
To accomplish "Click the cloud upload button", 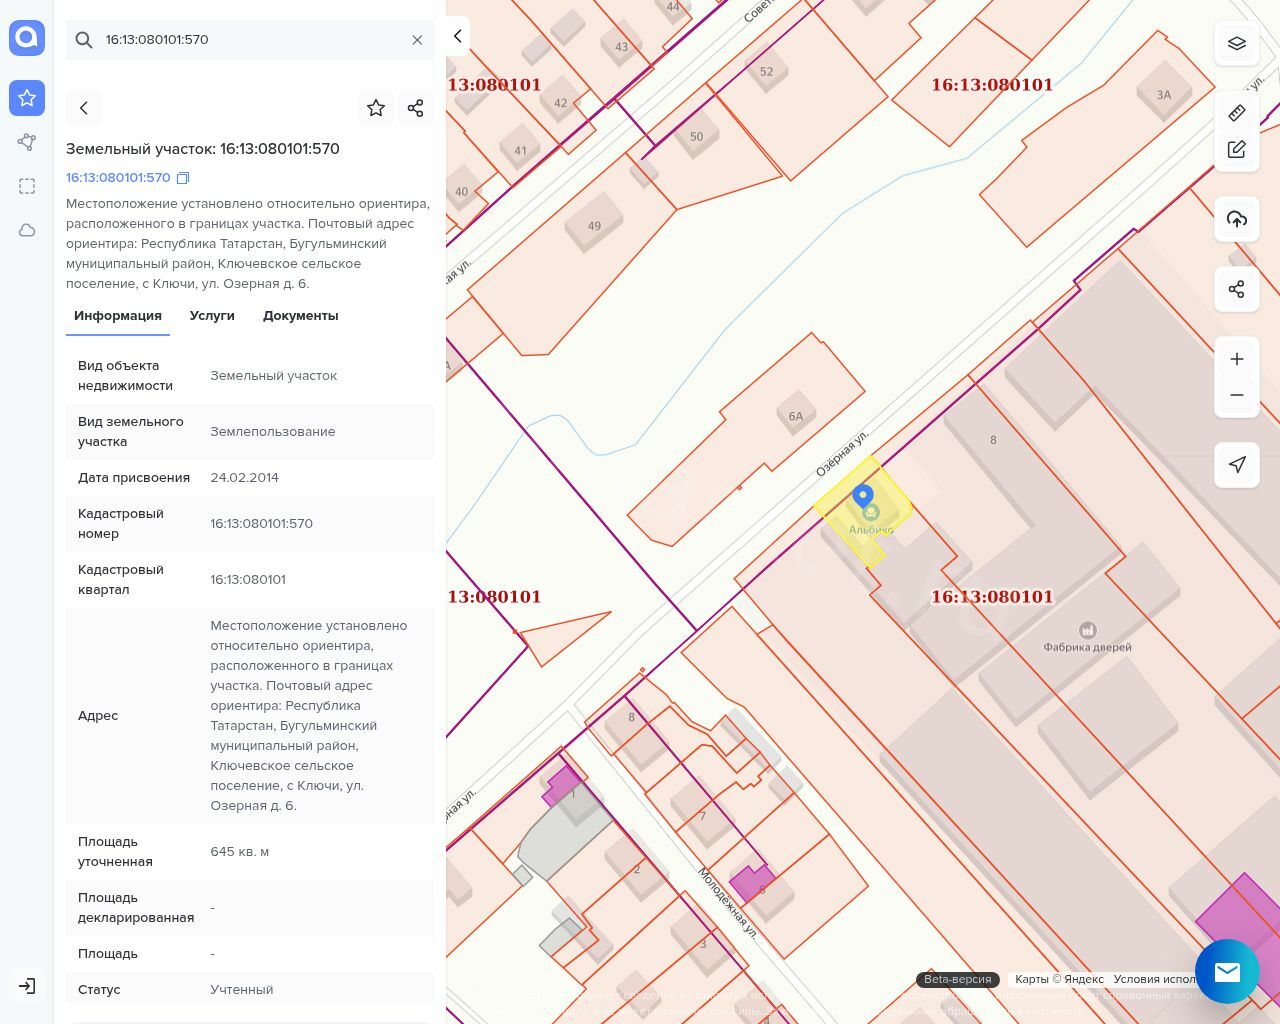I will pos(1237,219).
